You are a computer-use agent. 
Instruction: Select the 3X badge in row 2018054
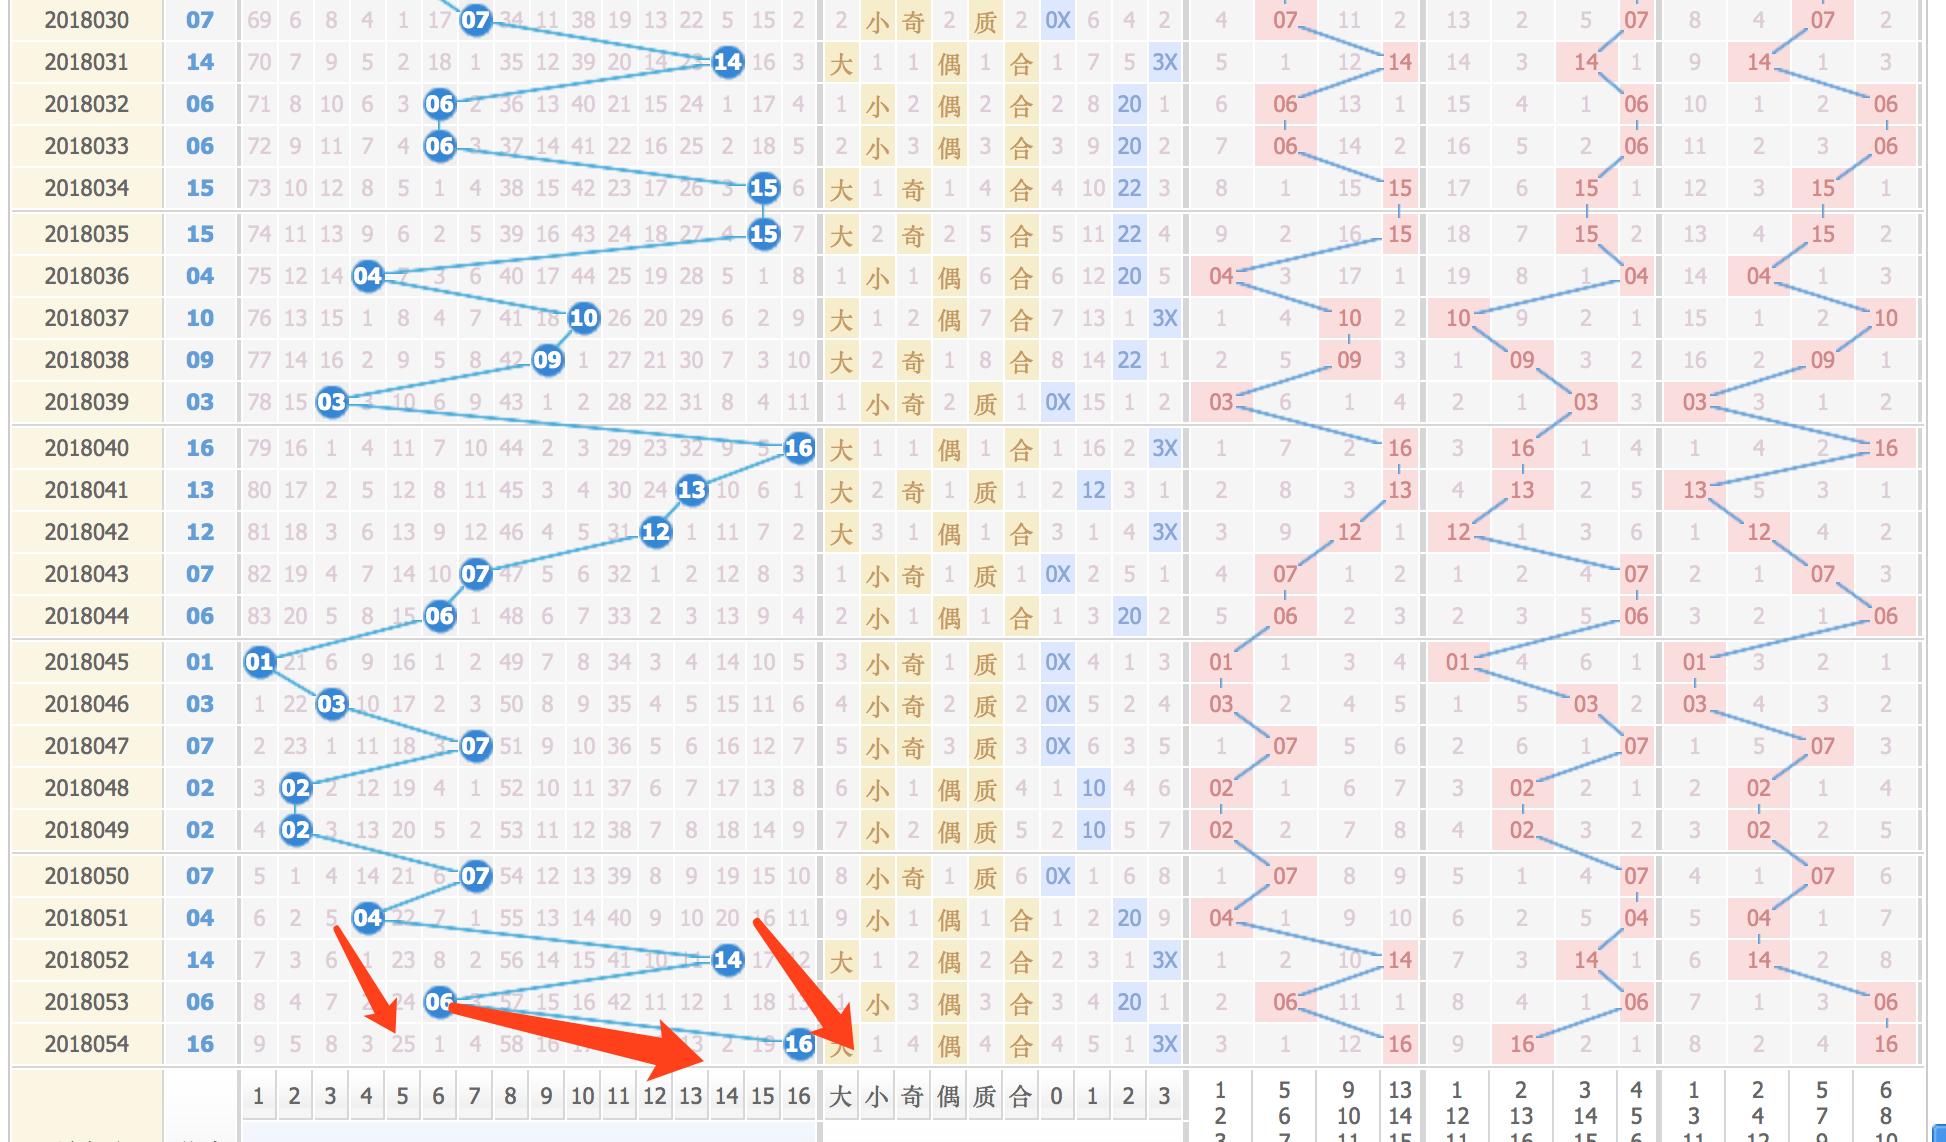(x=1169, y=1044)
